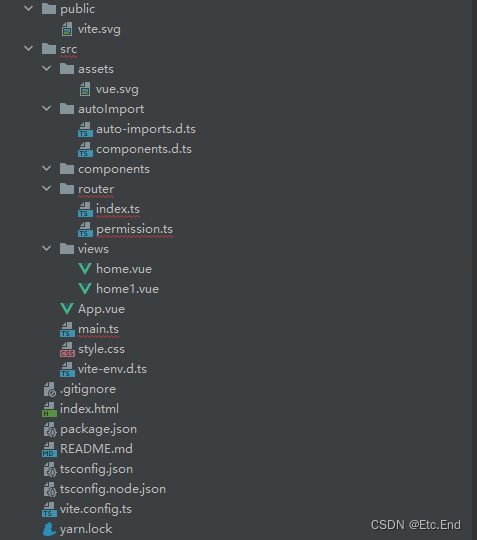Collapse the views folder arrow
The width and height of the screenshot is (477, 540).
point(46,248)
